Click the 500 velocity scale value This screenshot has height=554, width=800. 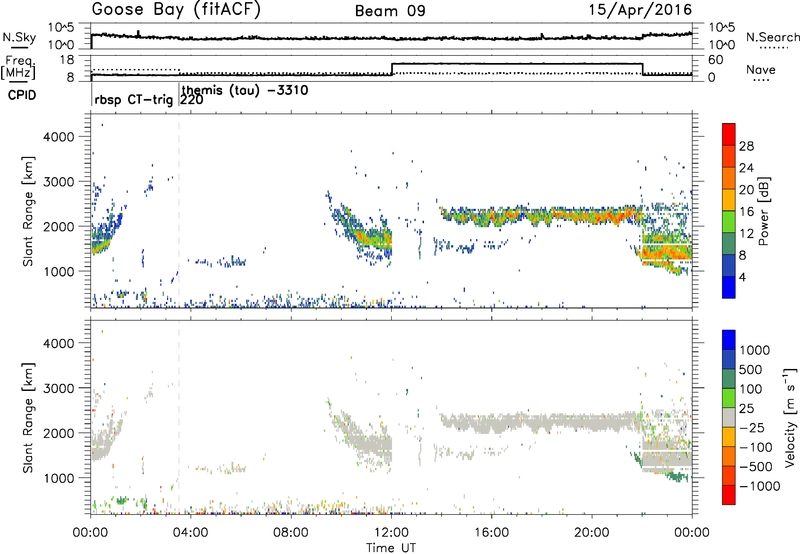click(x=751, y=370)
